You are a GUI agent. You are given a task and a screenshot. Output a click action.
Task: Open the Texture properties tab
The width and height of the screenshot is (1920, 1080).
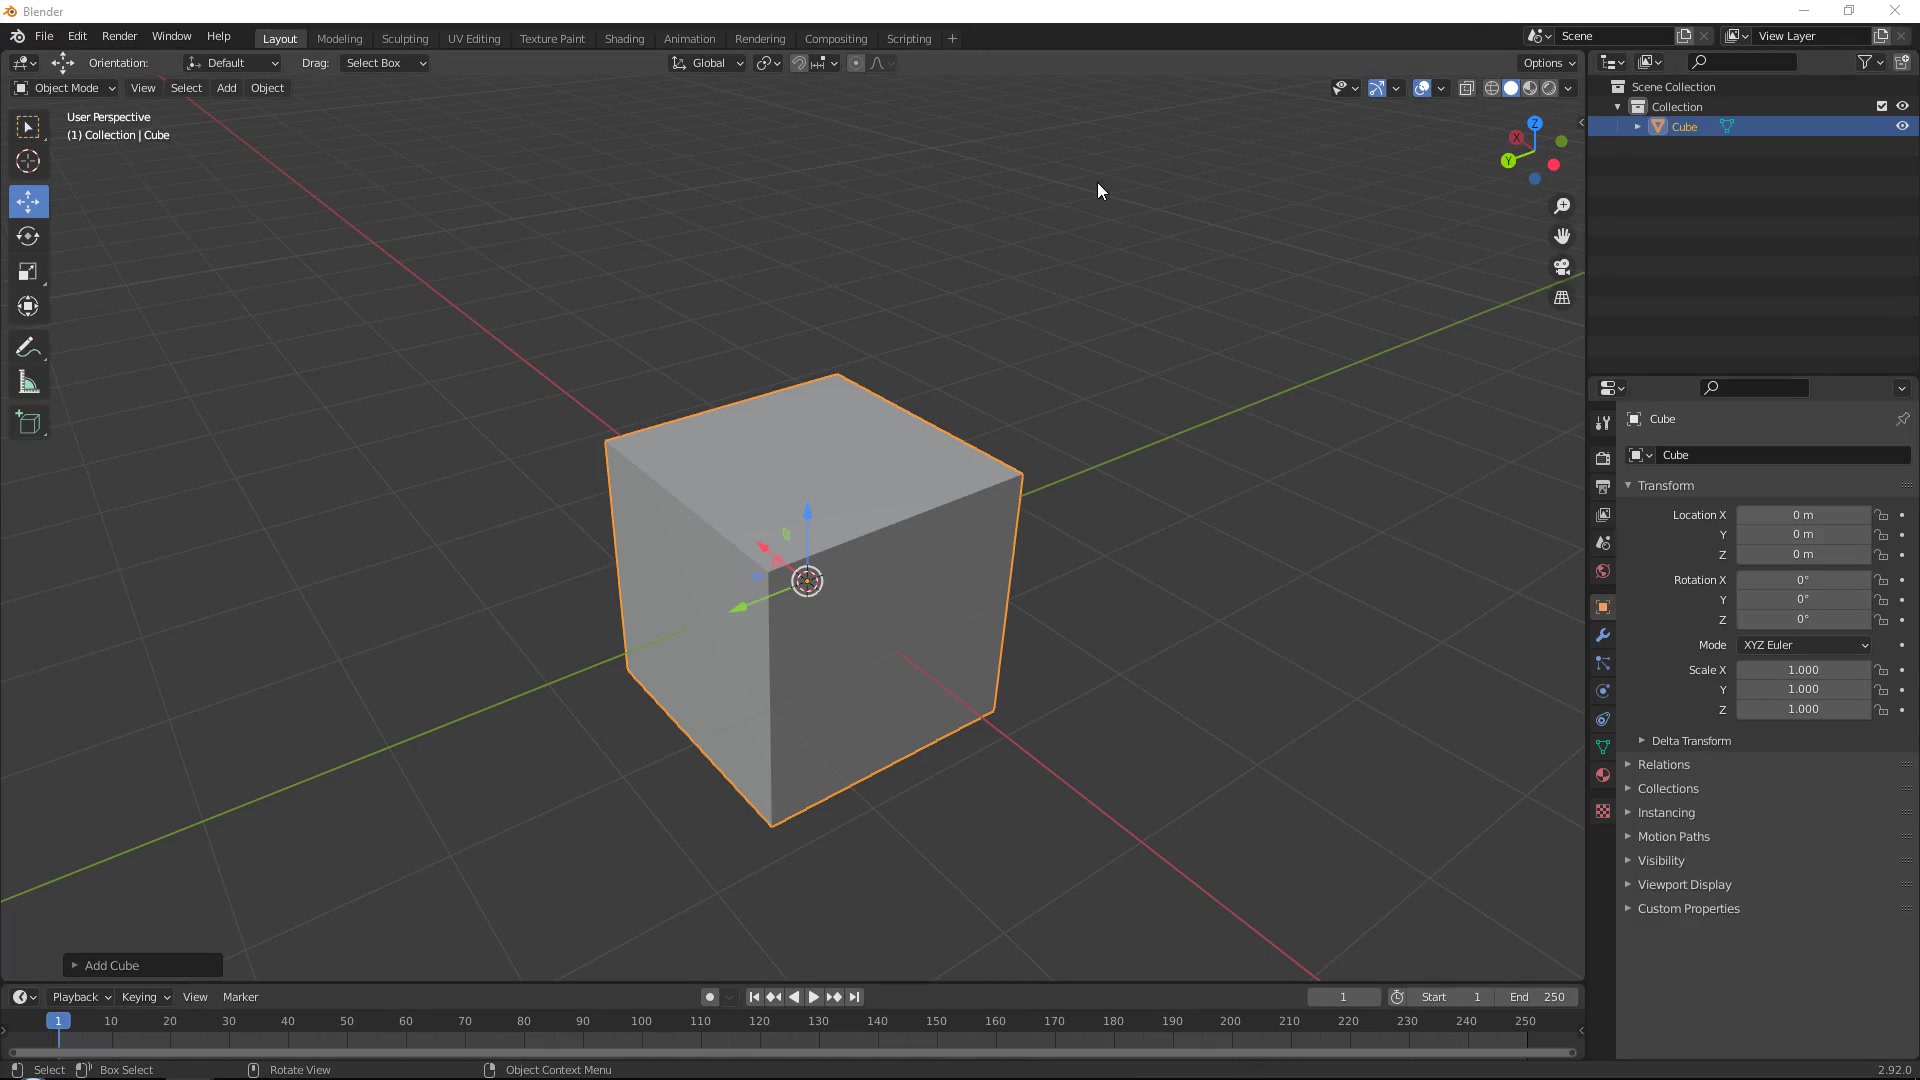[1603, 811]
